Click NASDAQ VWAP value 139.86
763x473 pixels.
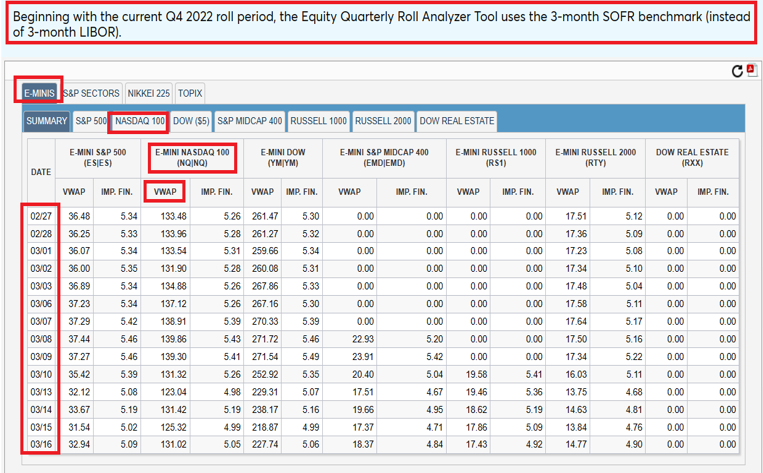[173, 339]
